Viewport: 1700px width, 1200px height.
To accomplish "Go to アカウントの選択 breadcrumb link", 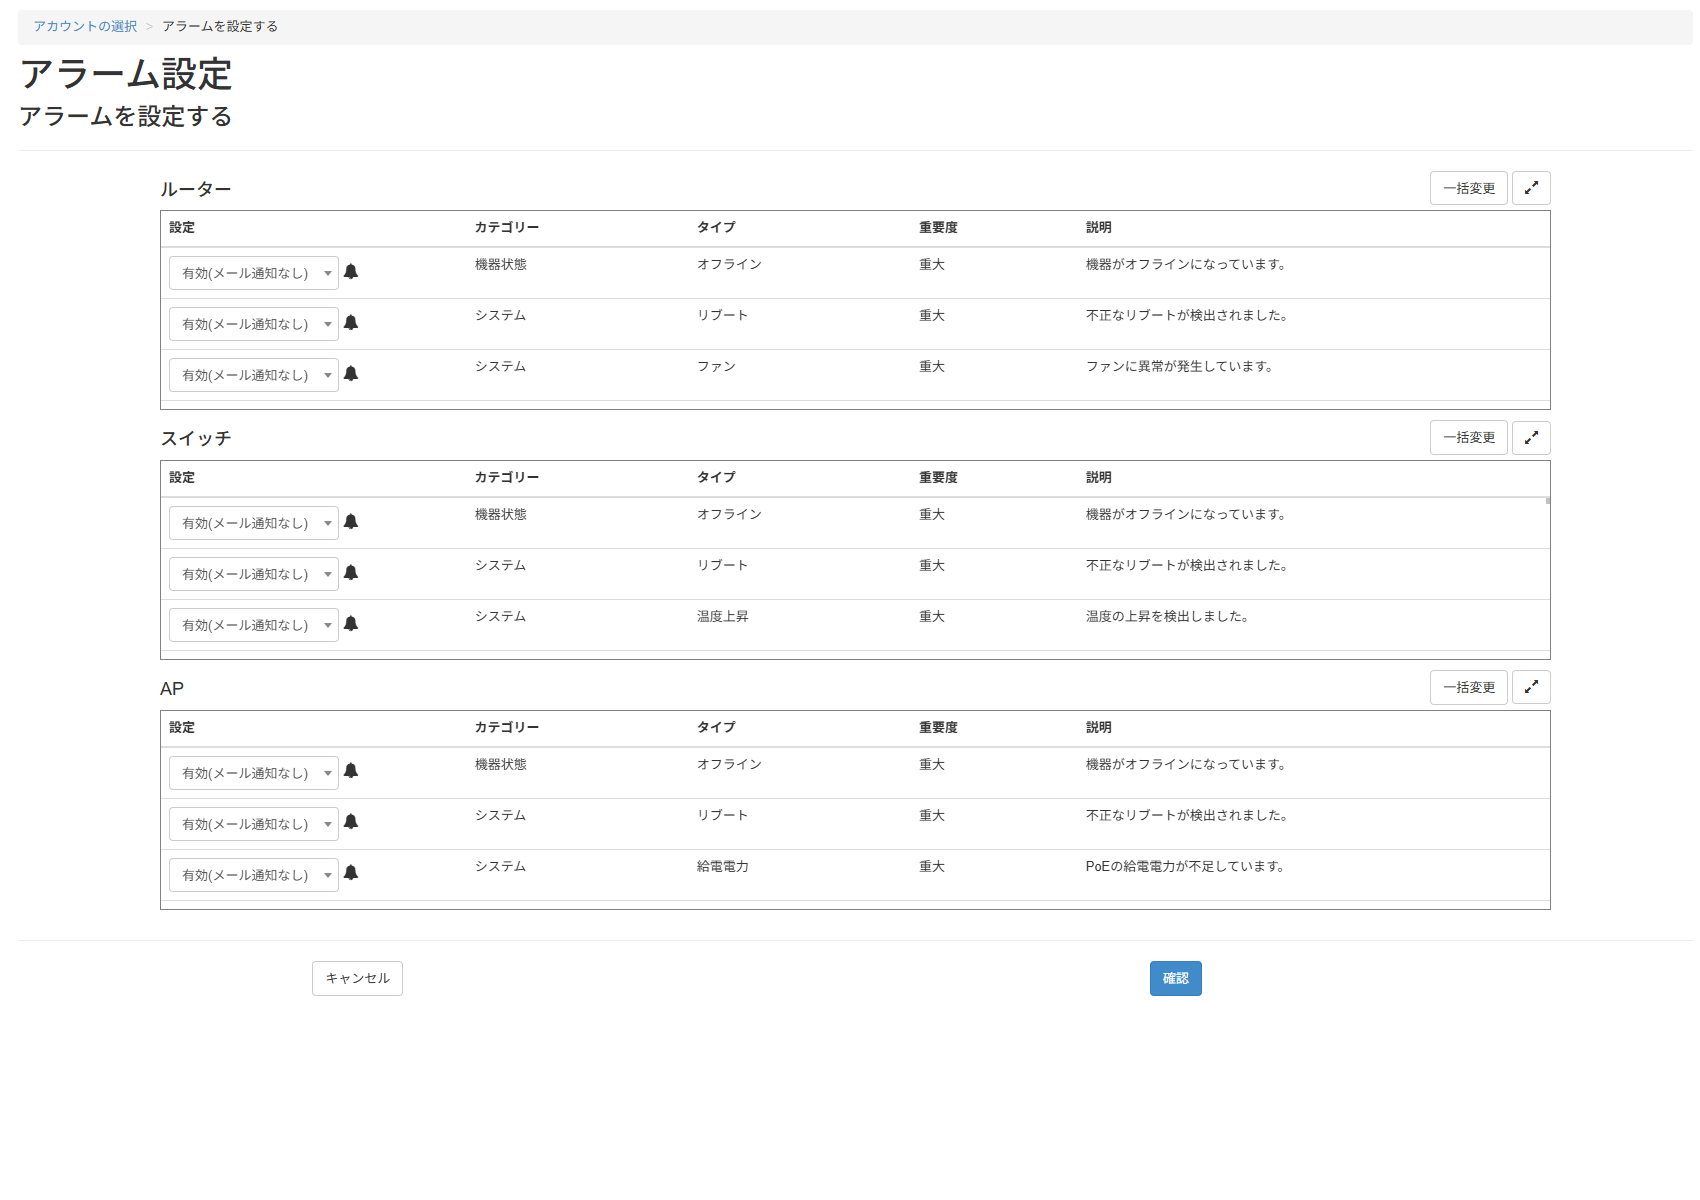I will (85, 27).
